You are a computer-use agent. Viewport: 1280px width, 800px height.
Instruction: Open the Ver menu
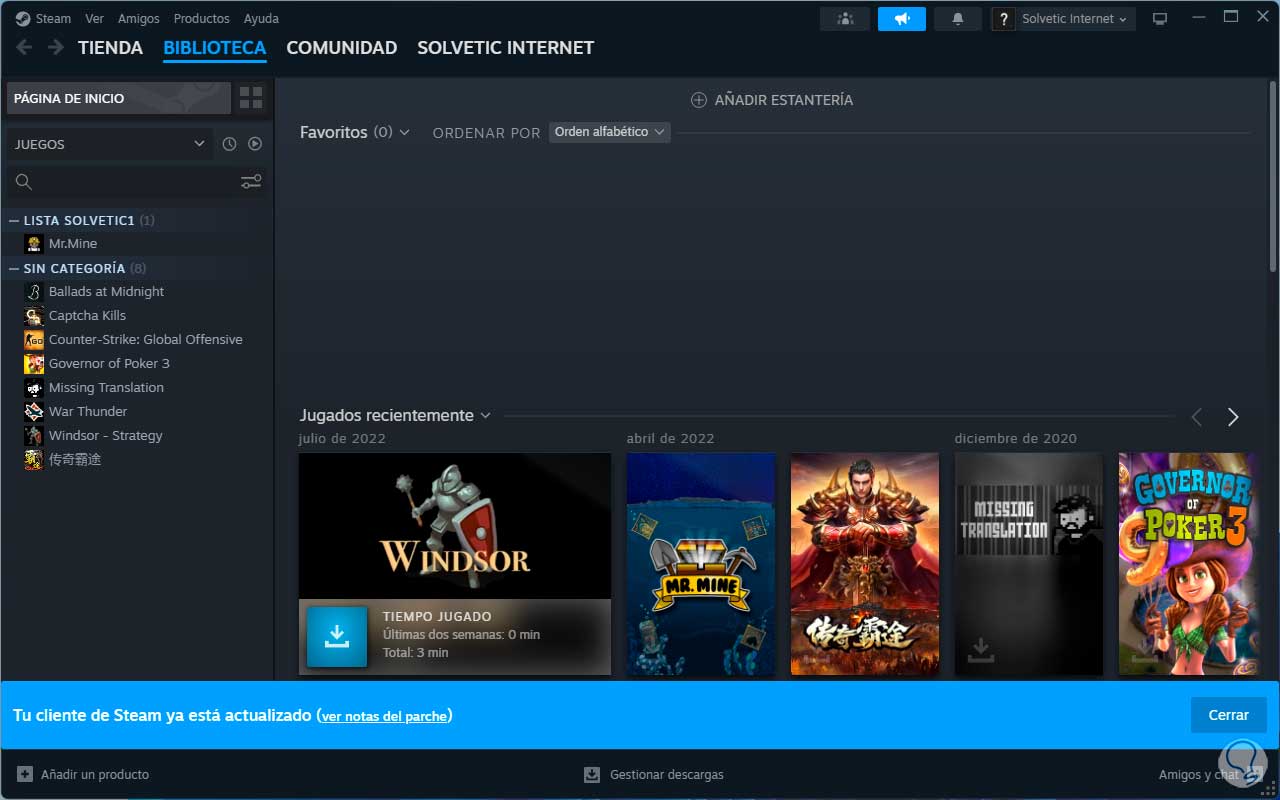(94, 18)
